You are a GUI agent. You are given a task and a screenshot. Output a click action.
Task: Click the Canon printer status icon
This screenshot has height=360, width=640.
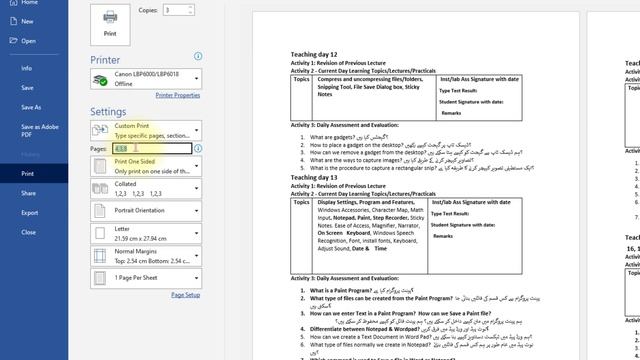(x=100, y=80)
